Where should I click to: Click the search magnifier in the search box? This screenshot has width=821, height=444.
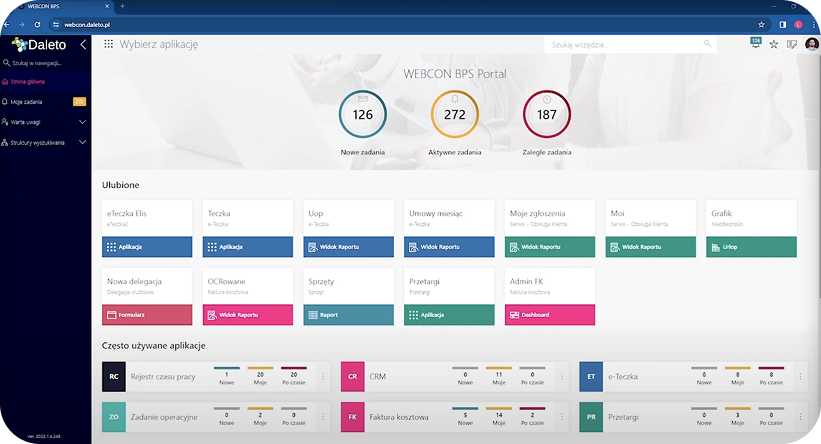coord(707,44)
